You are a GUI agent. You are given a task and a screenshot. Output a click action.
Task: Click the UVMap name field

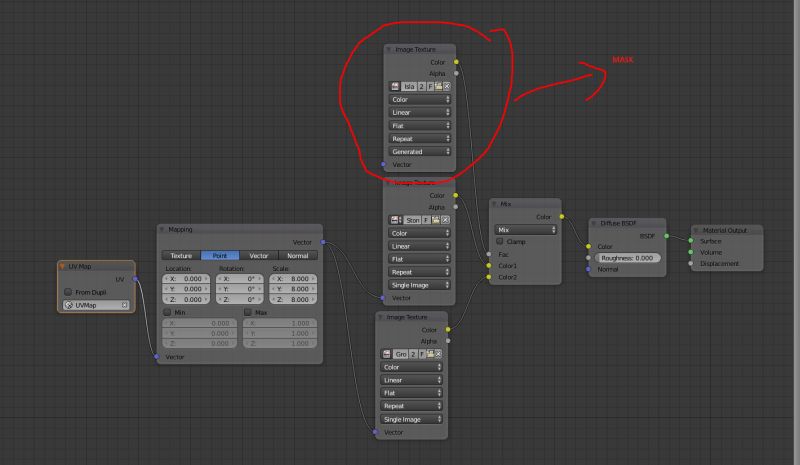pyautogui.click(x=96, y=305)
